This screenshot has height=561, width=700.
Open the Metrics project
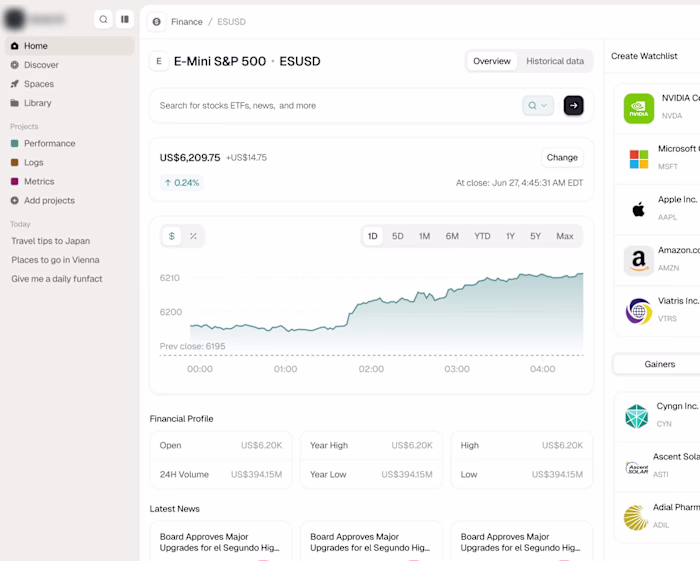[39, 182]
